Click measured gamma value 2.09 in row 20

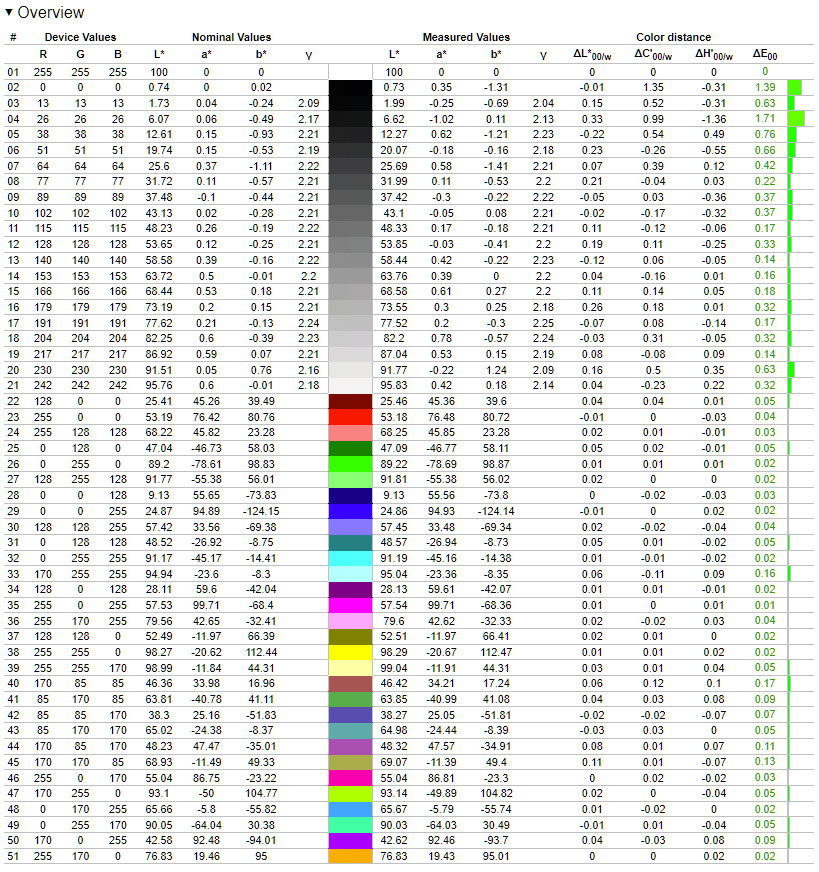coord(543,370)
